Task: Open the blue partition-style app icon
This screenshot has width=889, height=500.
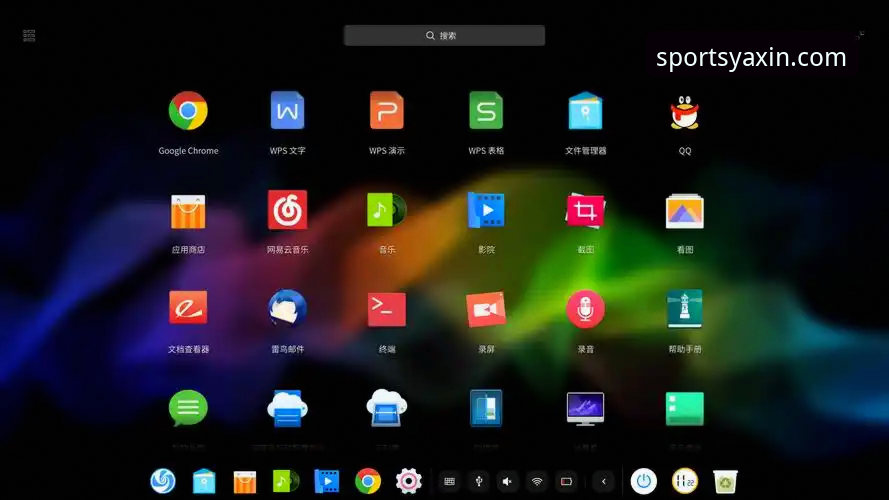Action: click(x=486, y=408)
